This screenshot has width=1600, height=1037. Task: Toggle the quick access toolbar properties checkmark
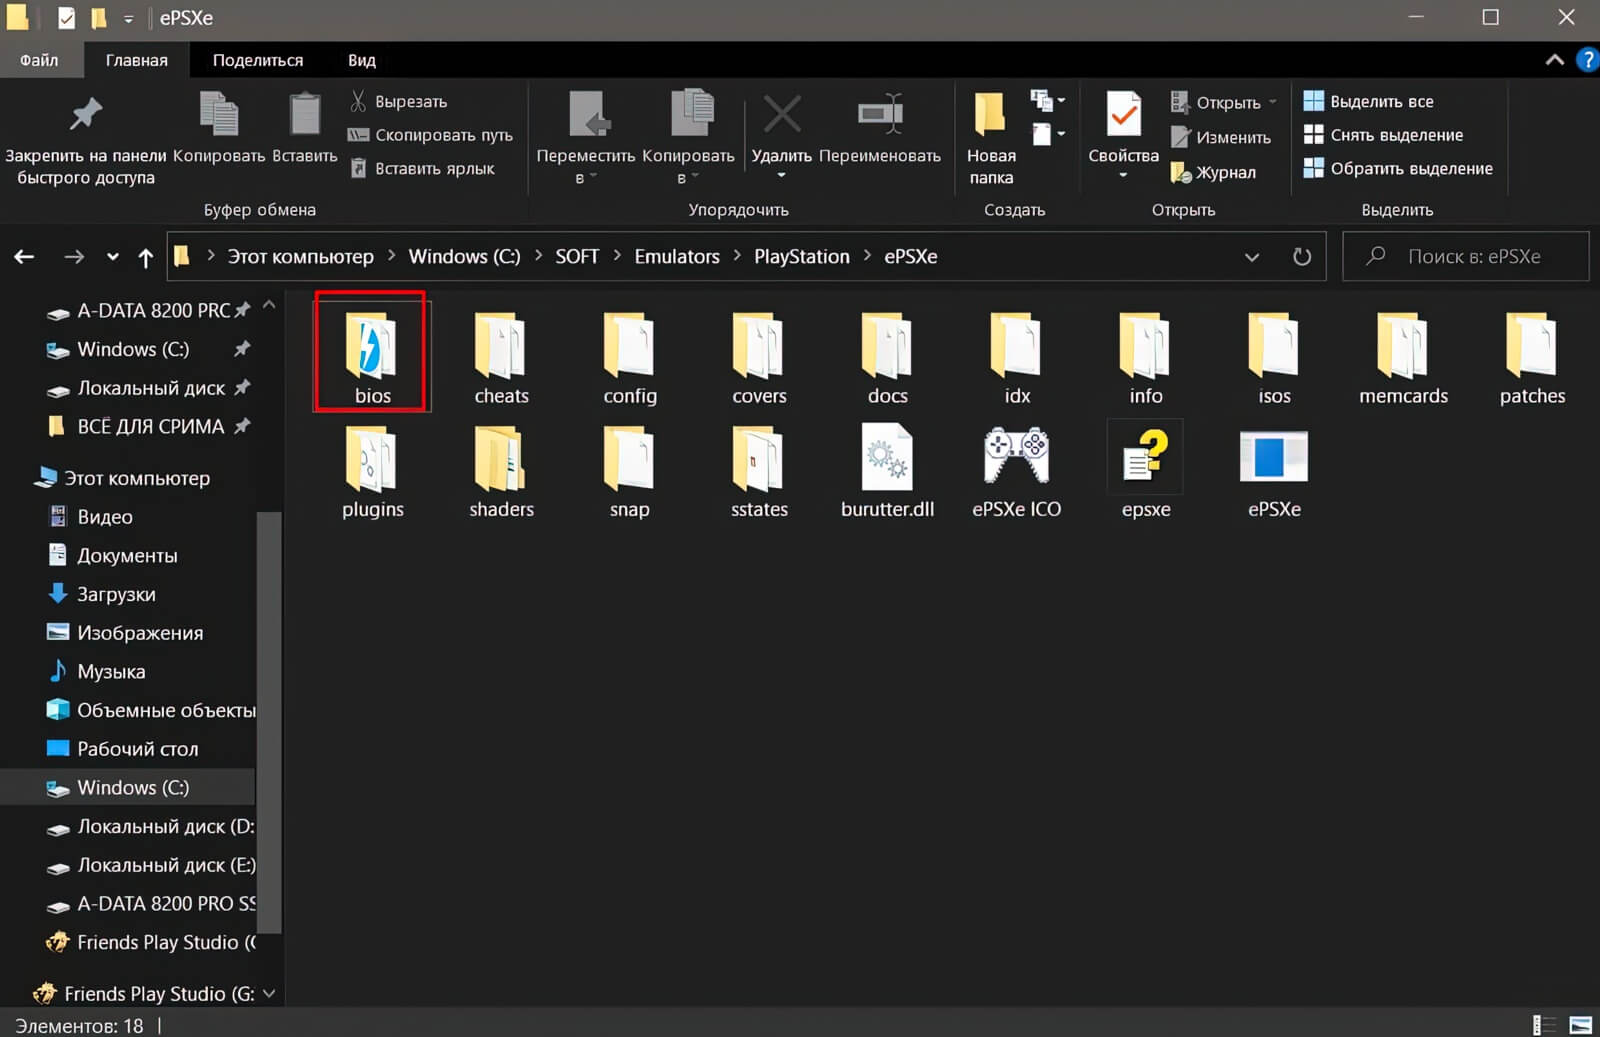pos(66,18)
